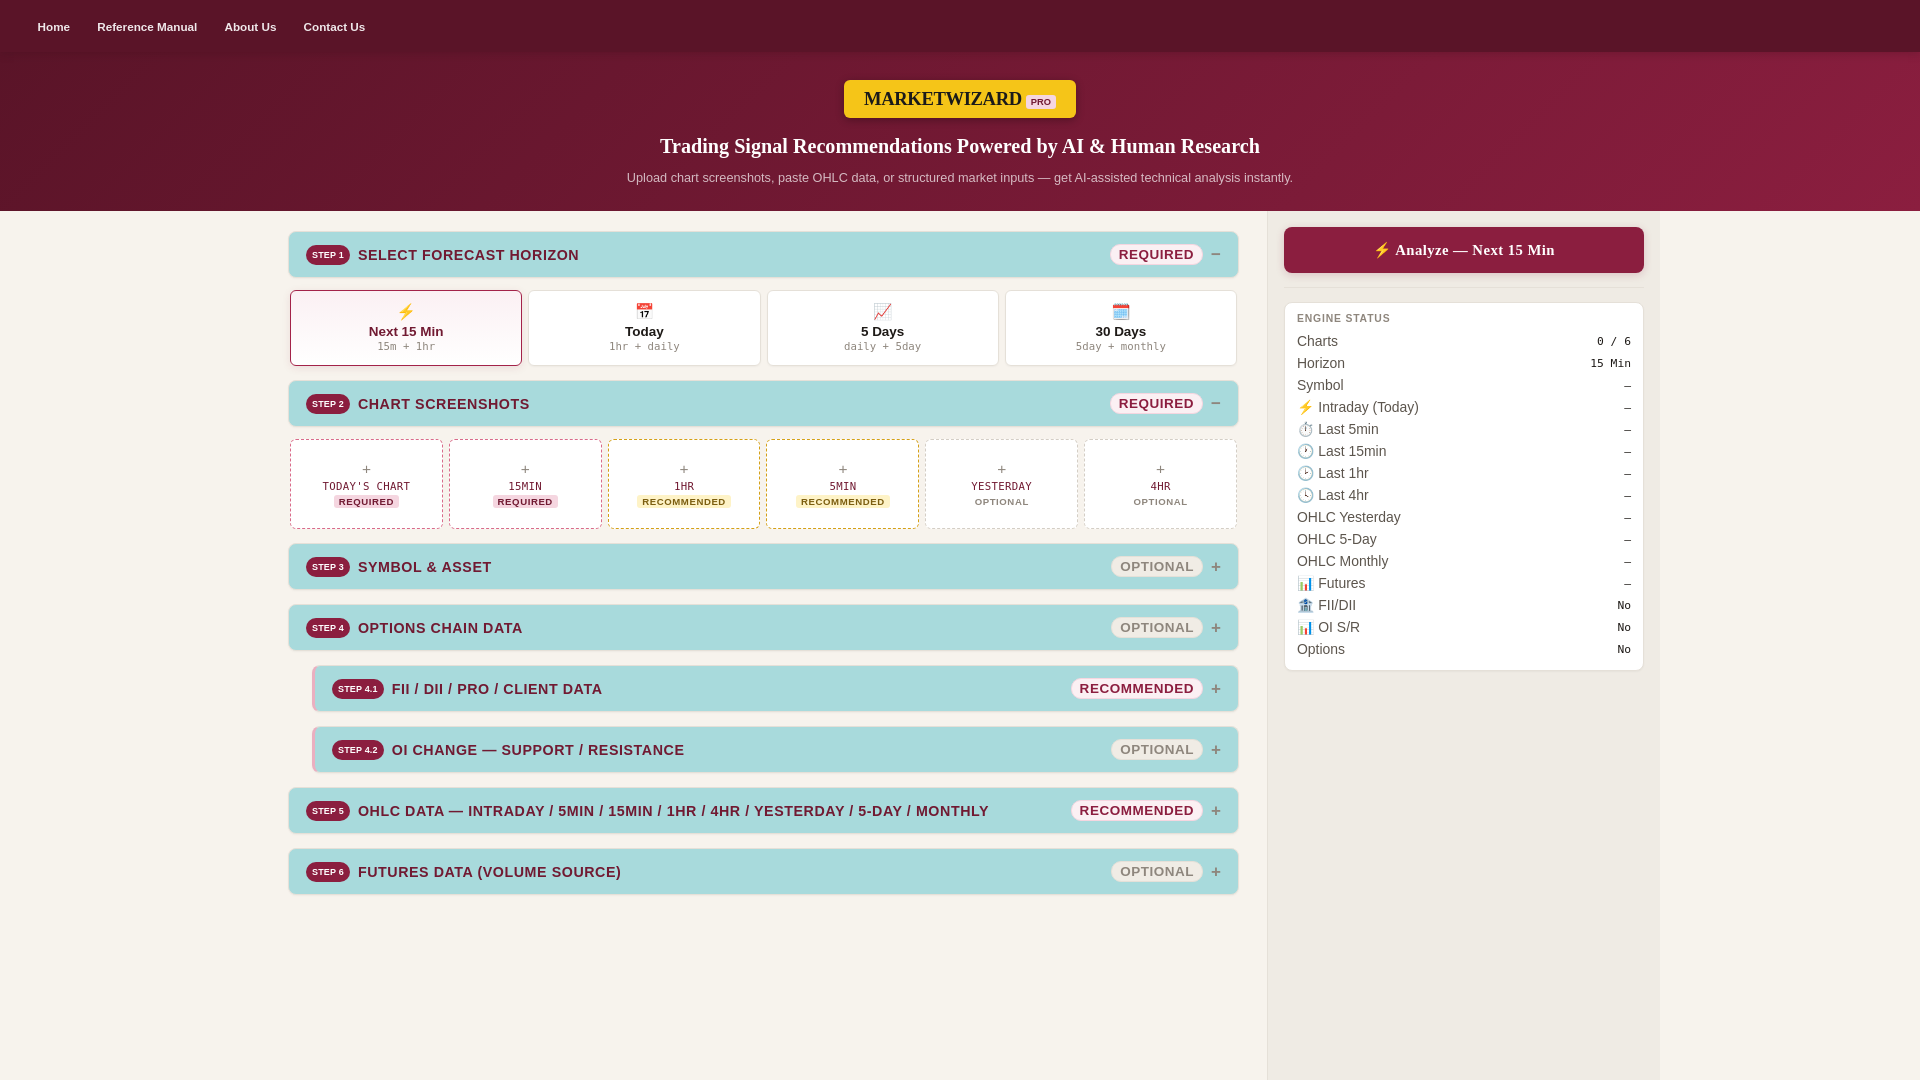Click plus icon on Today's Chart upload slot
Screen dimensions: 1920x1080
[x=366, y=470]
